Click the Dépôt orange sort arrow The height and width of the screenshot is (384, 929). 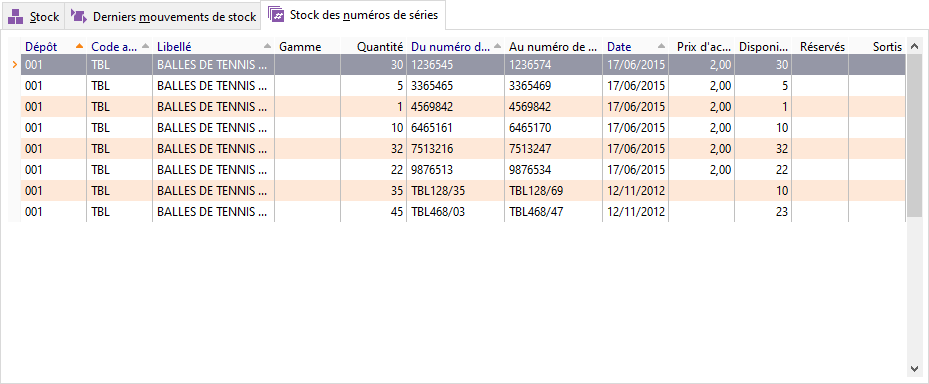pos(79,46)
